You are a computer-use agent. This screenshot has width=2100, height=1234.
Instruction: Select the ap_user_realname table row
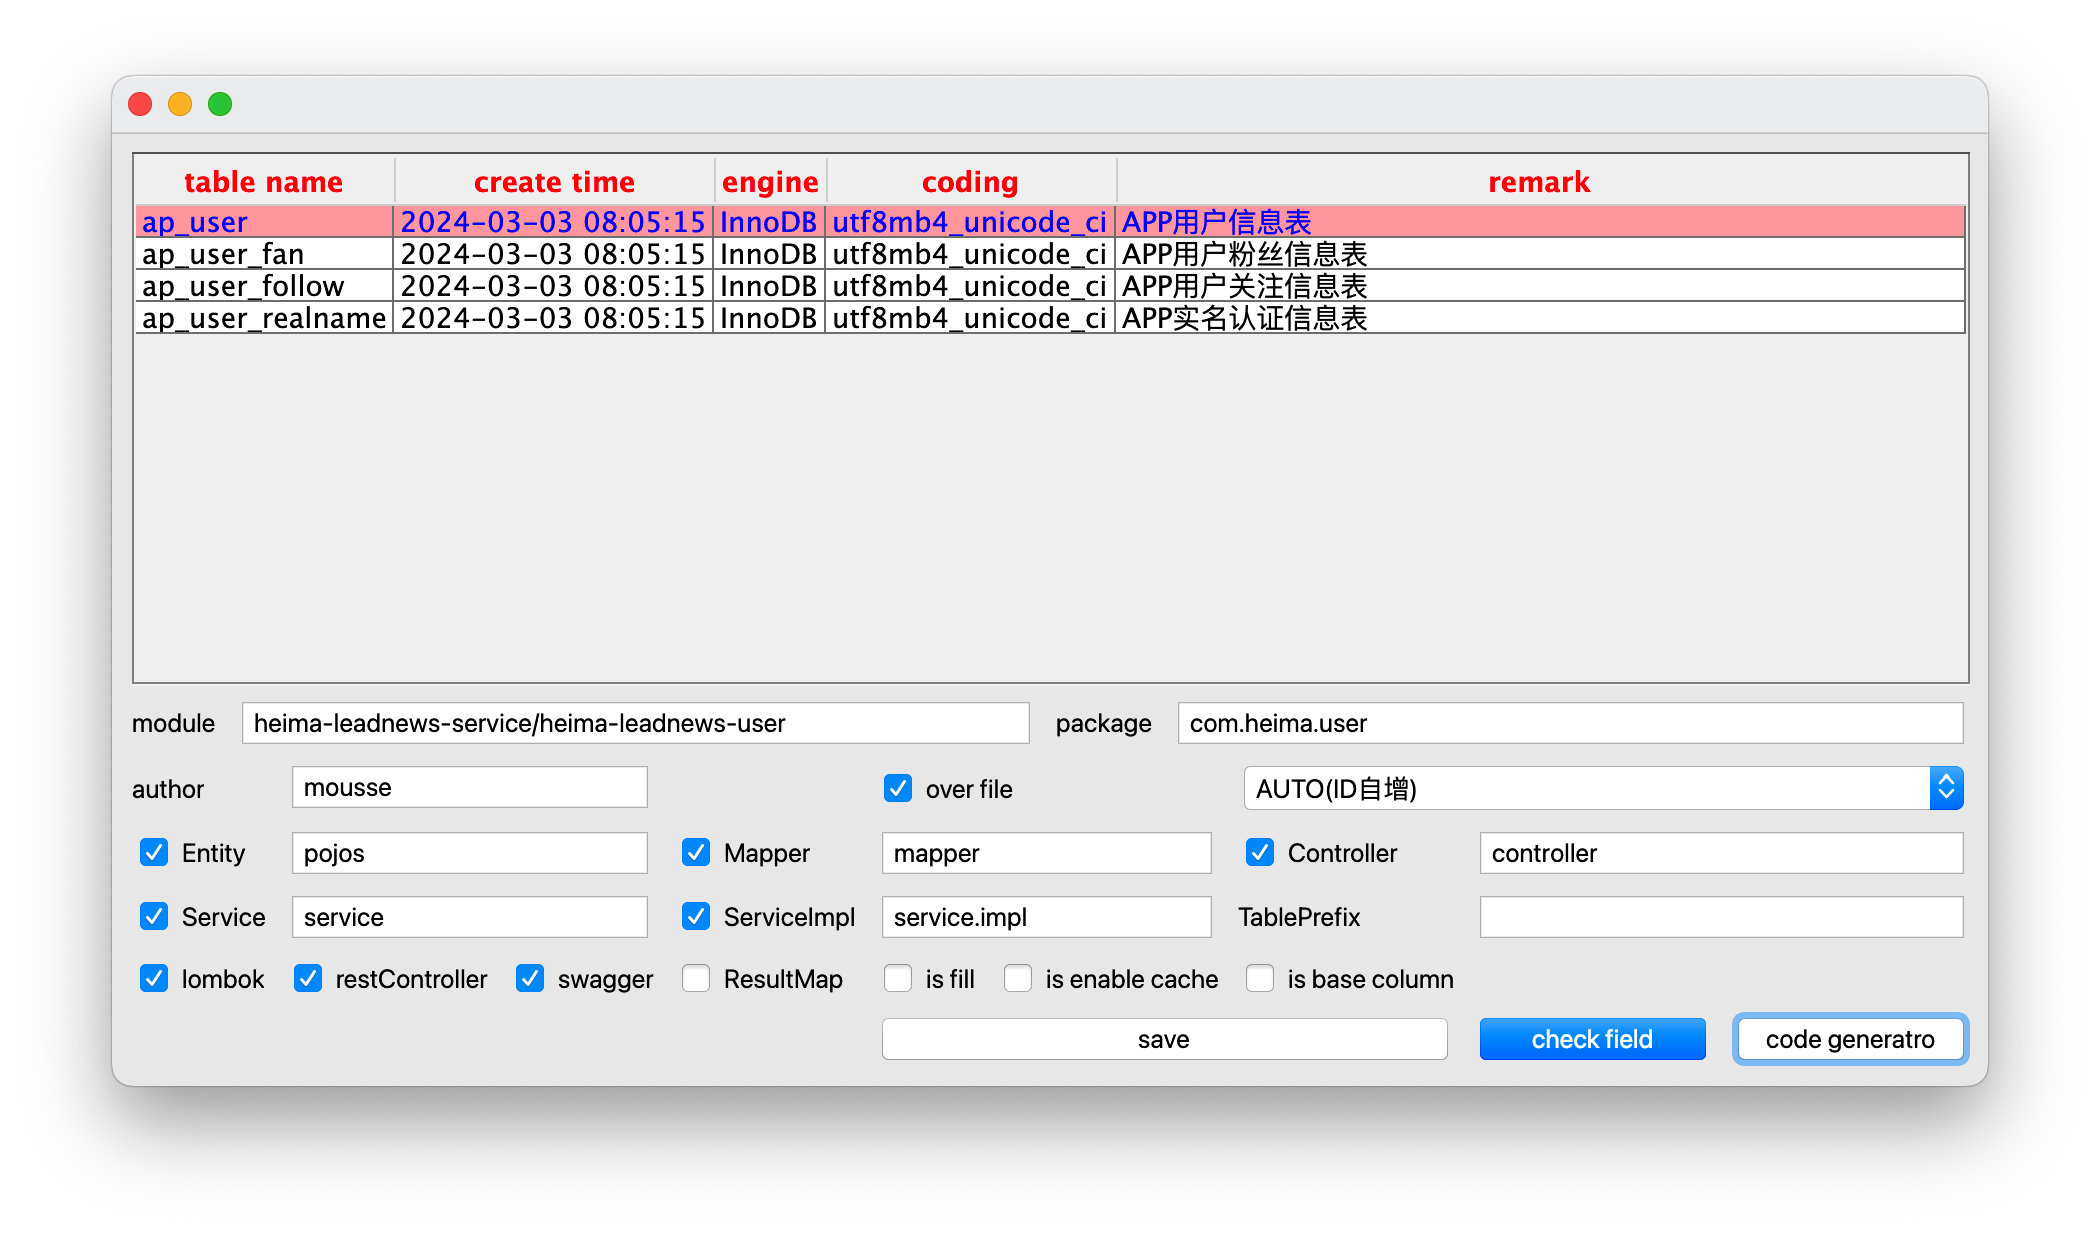coord(1050,318)
